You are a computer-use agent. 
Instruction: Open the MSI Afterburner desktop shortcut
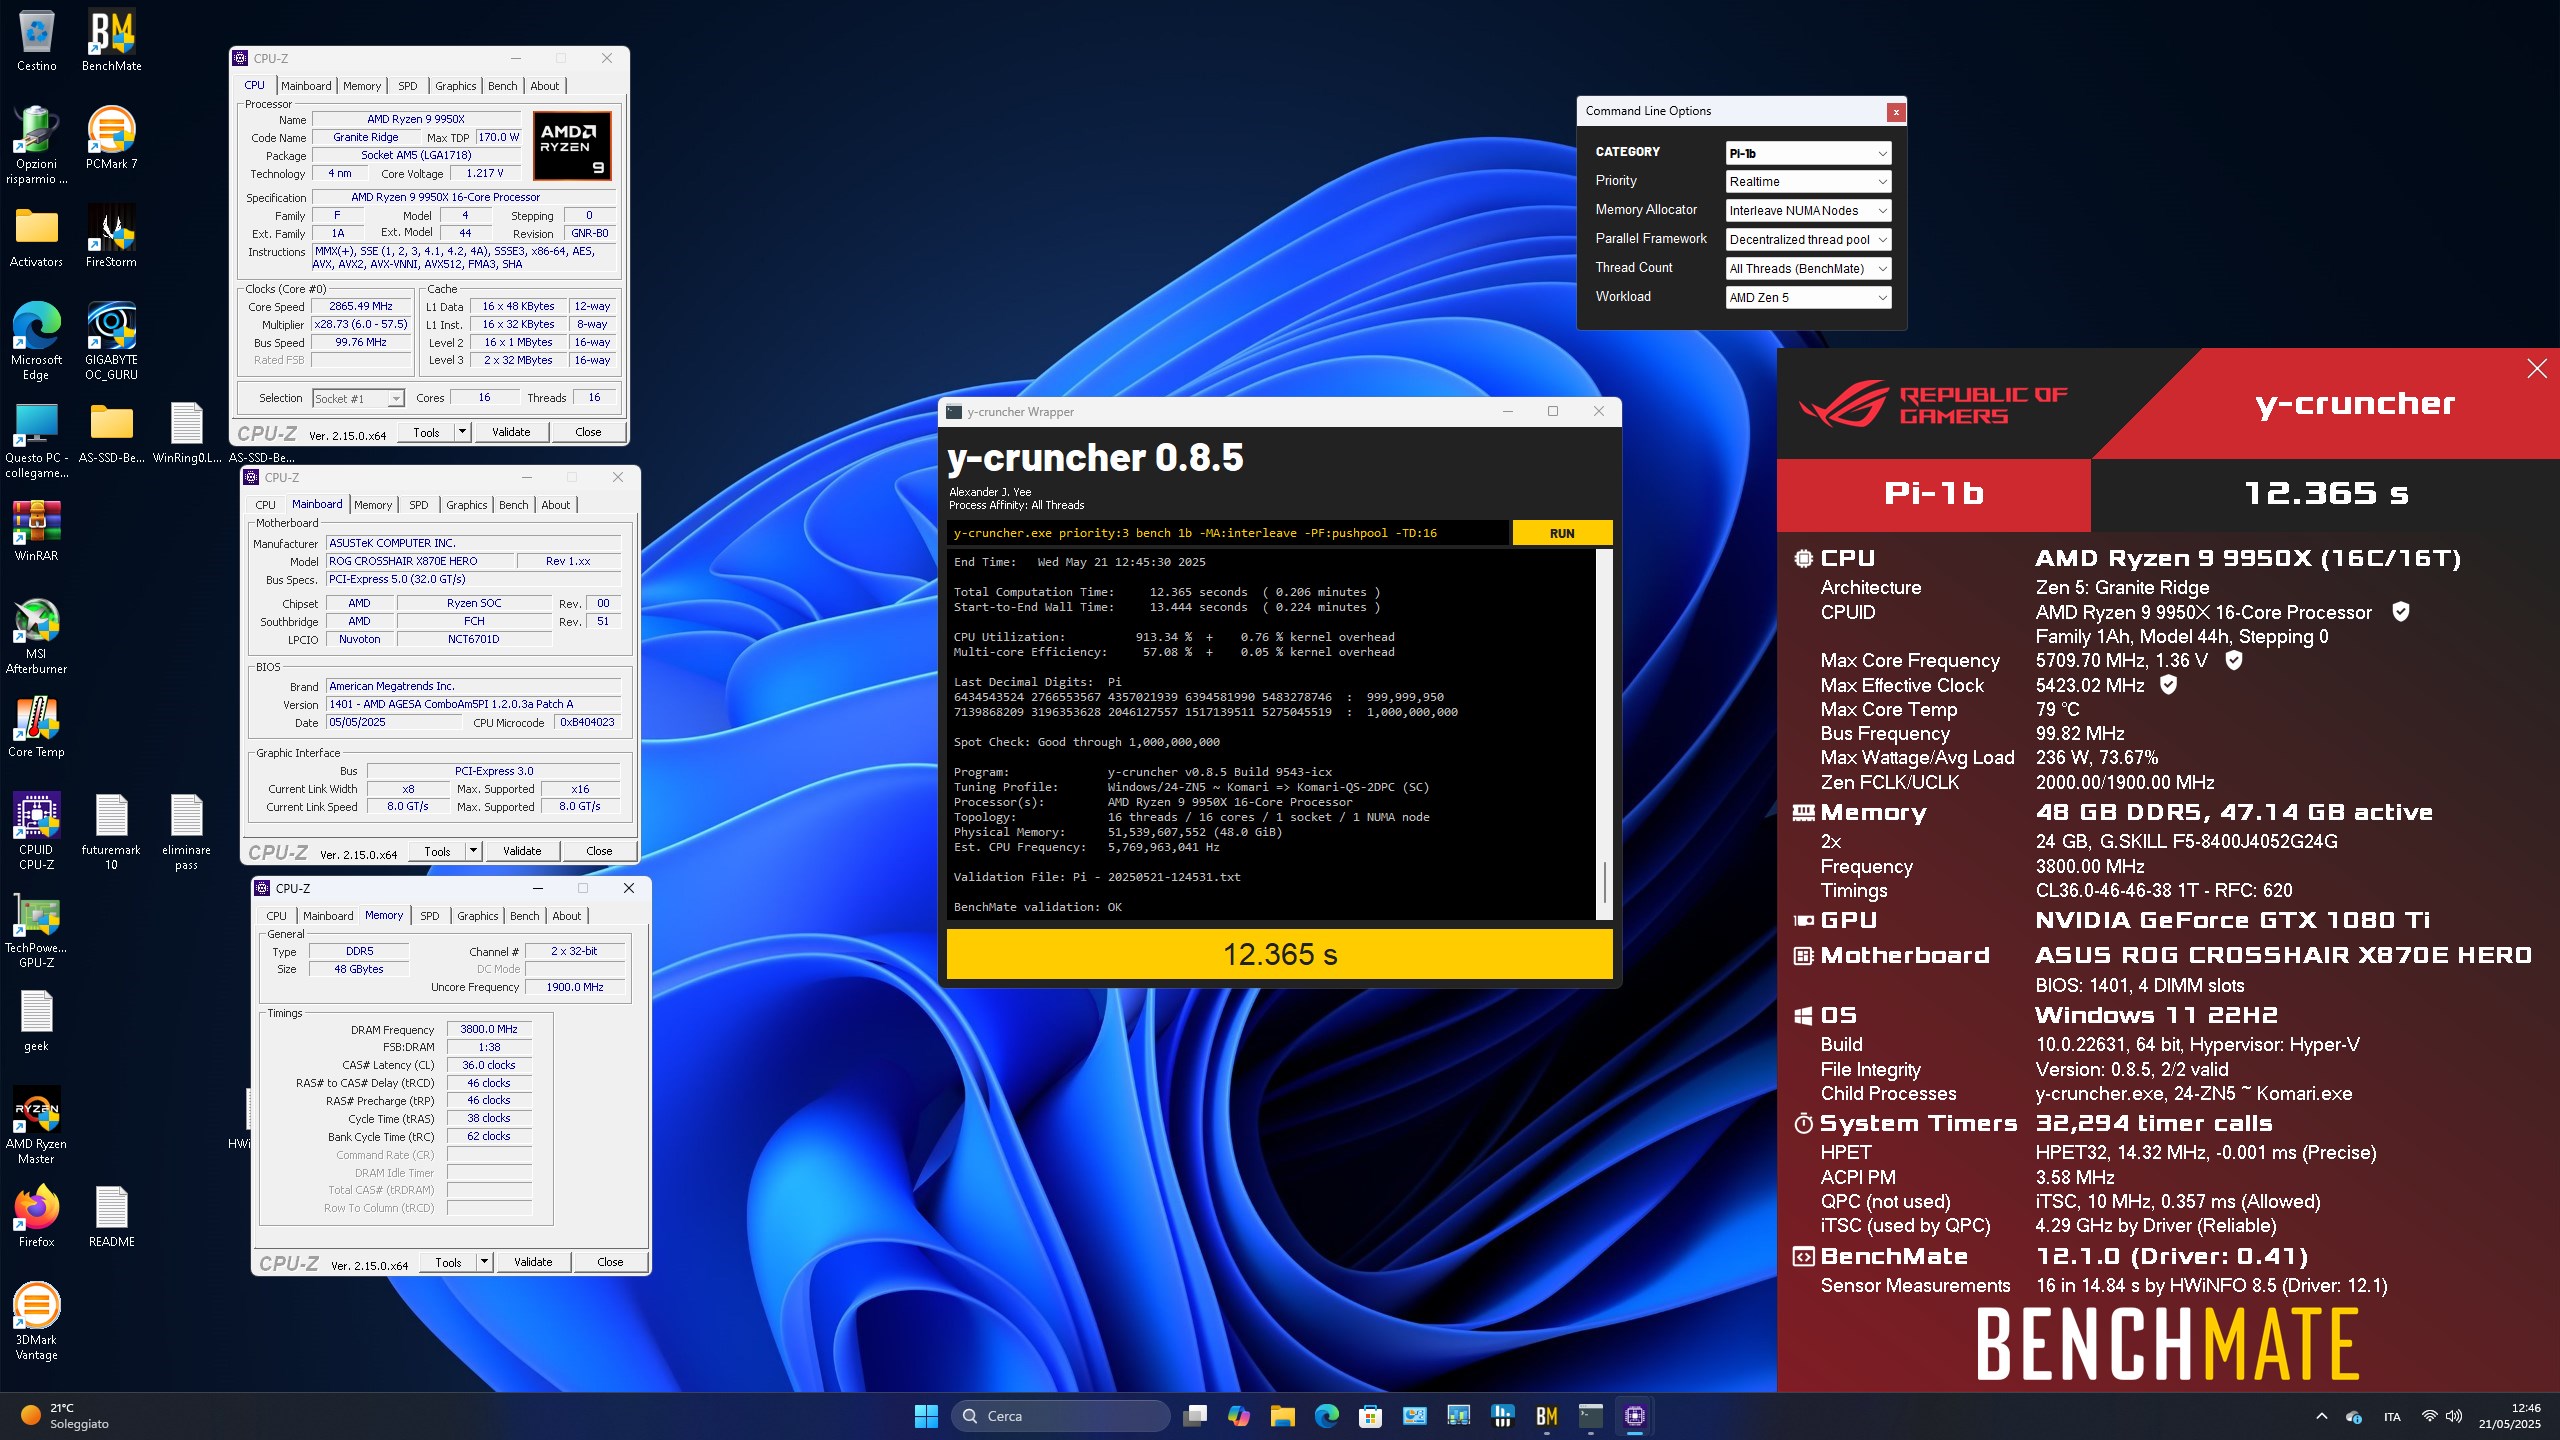click(36, 636)
